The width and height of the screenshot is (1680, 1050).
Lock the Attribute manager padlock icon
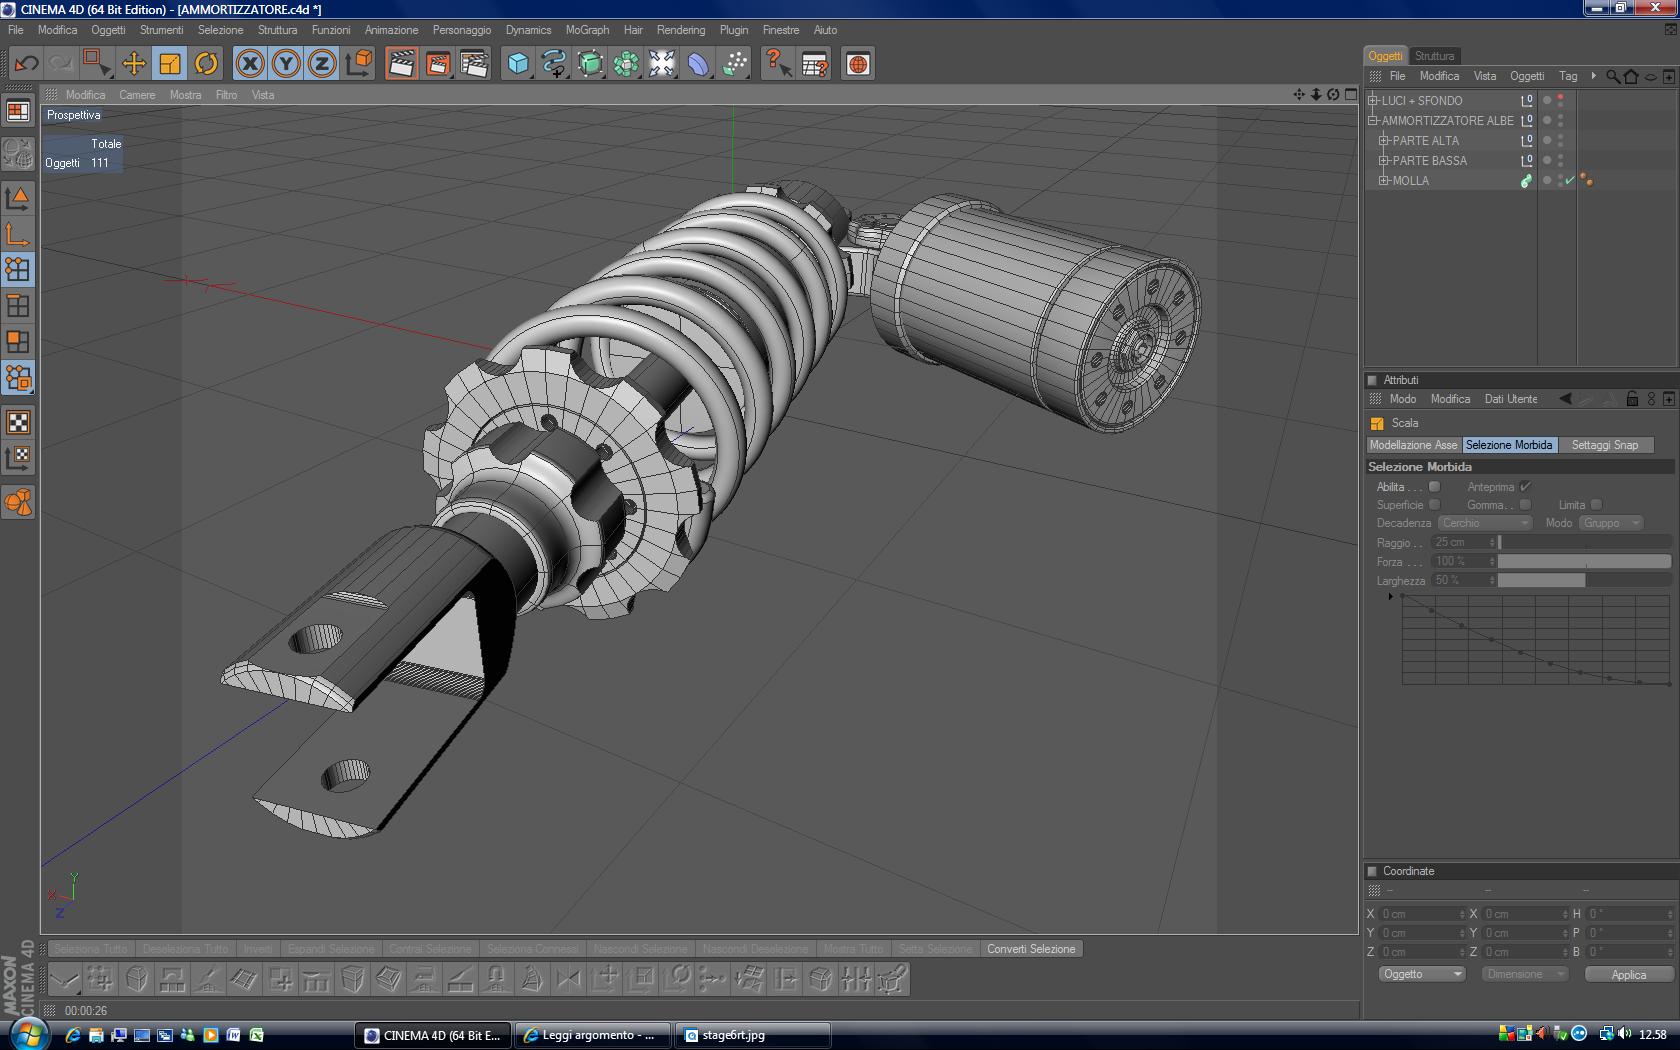click(1632, 399)
